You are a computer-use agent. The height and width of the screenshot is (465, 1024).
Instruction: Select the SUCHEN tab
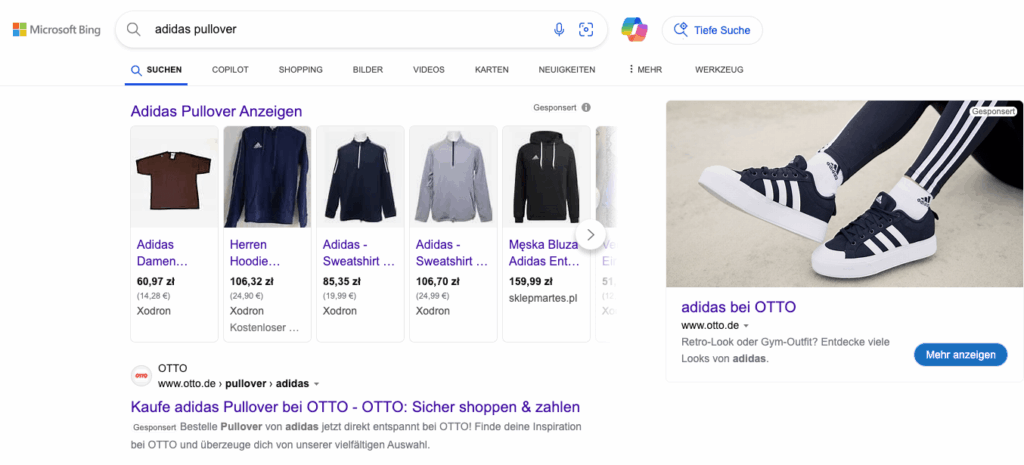(x=157, y=70)
